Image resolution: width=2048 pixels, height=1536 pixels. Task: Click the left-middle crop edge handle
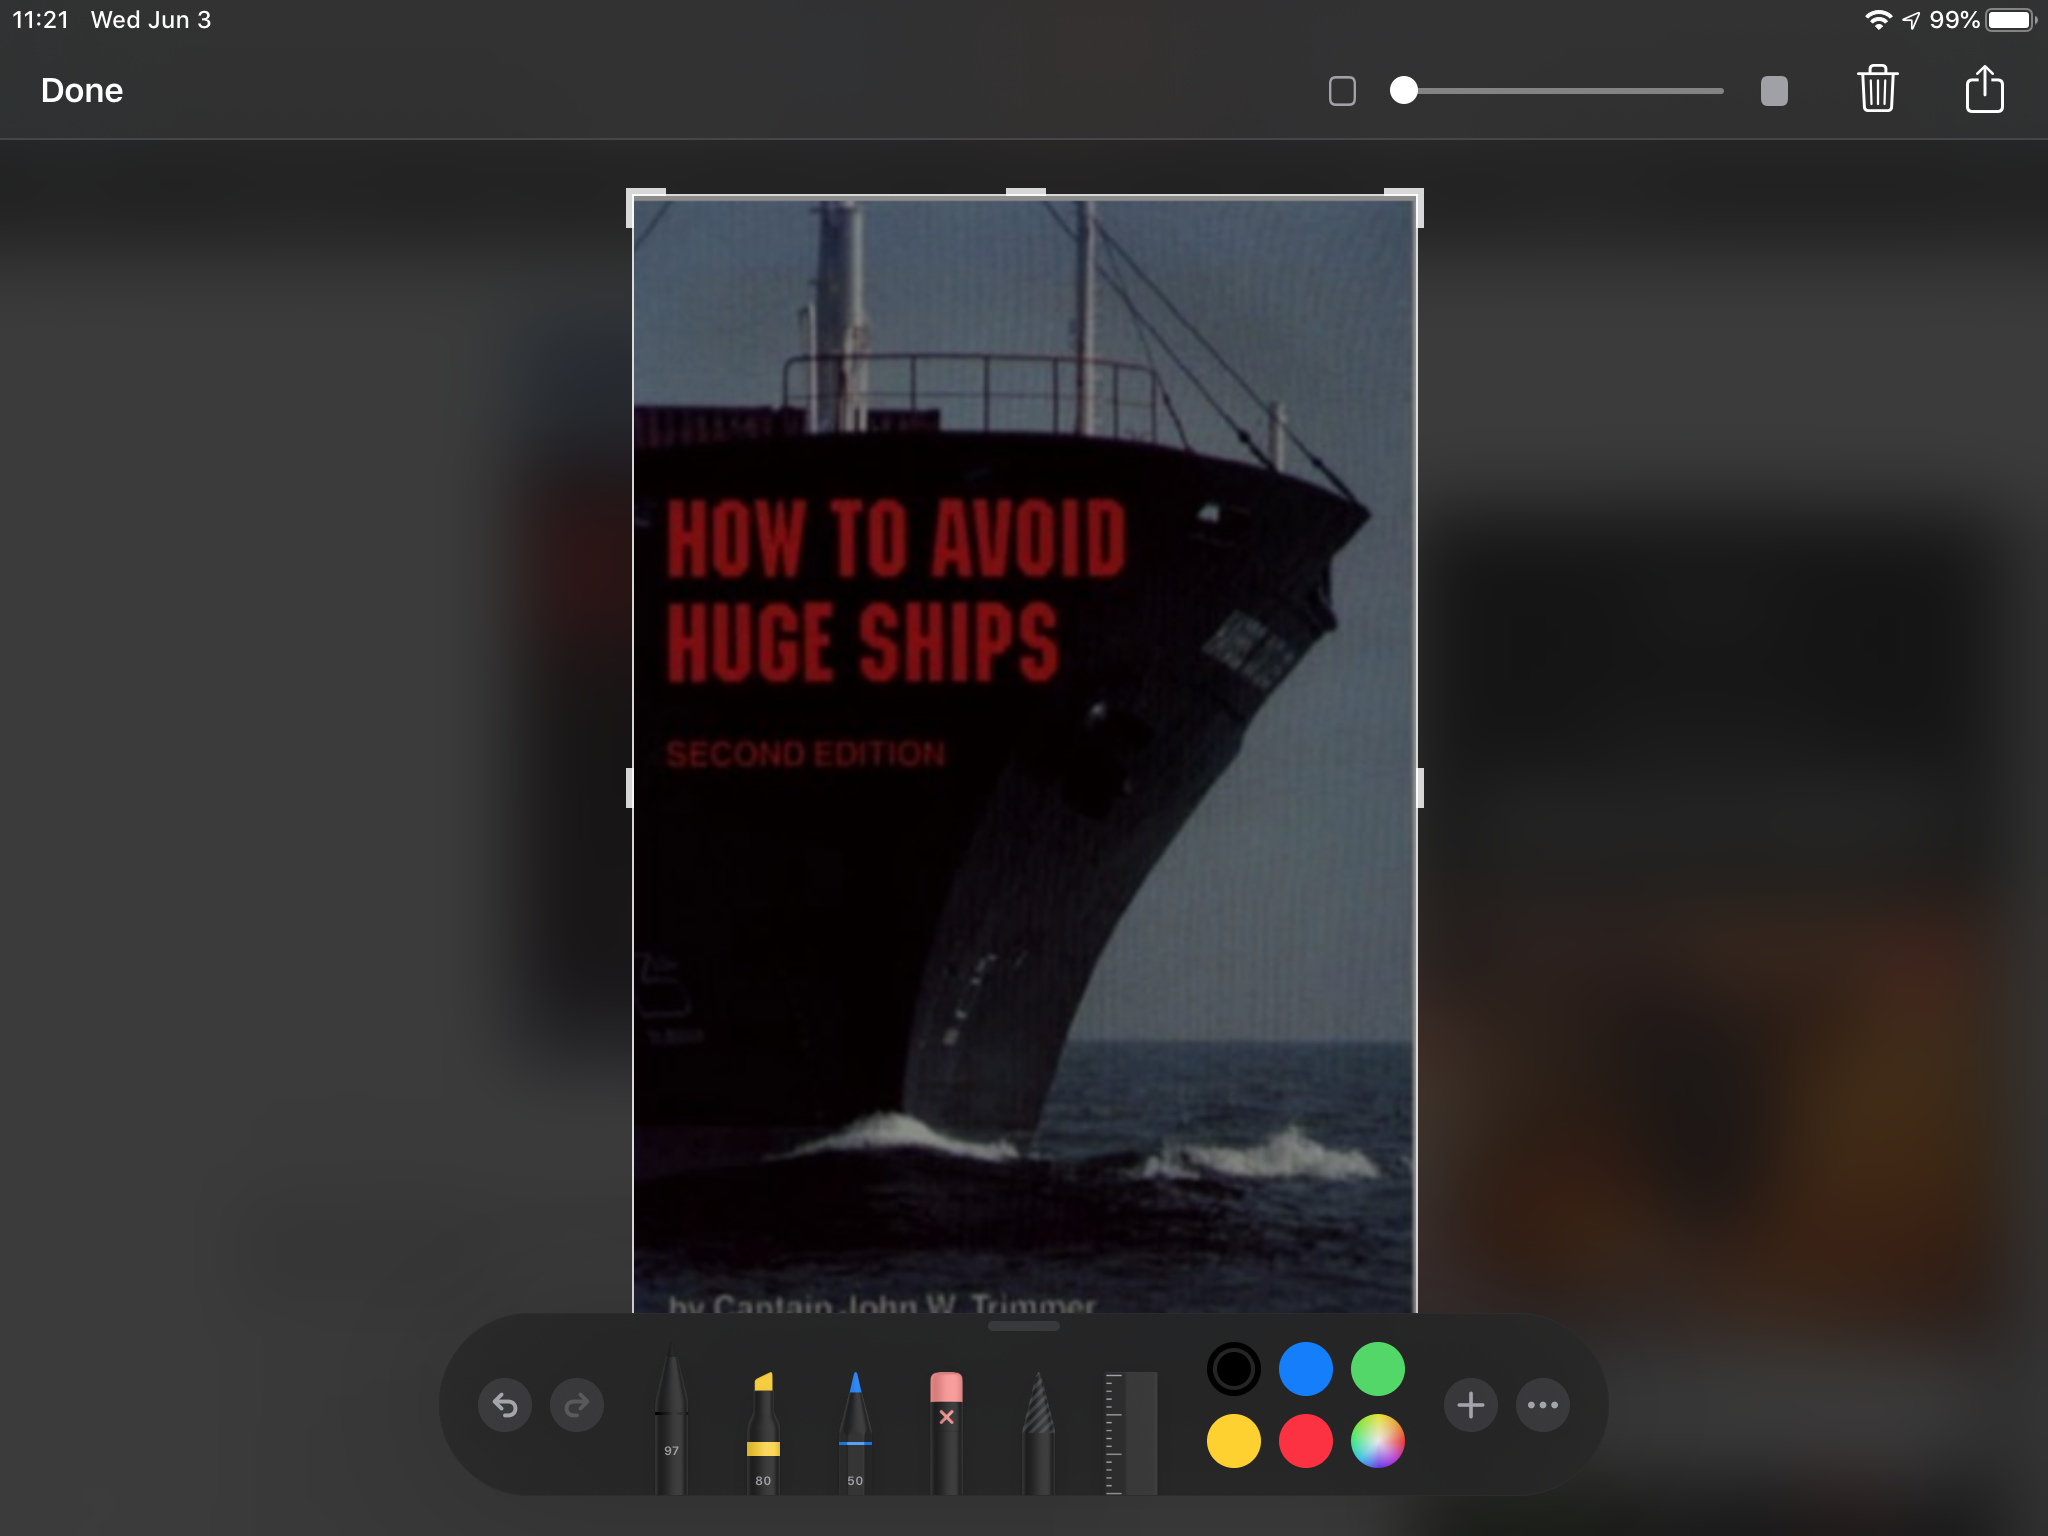click(630, 788)
